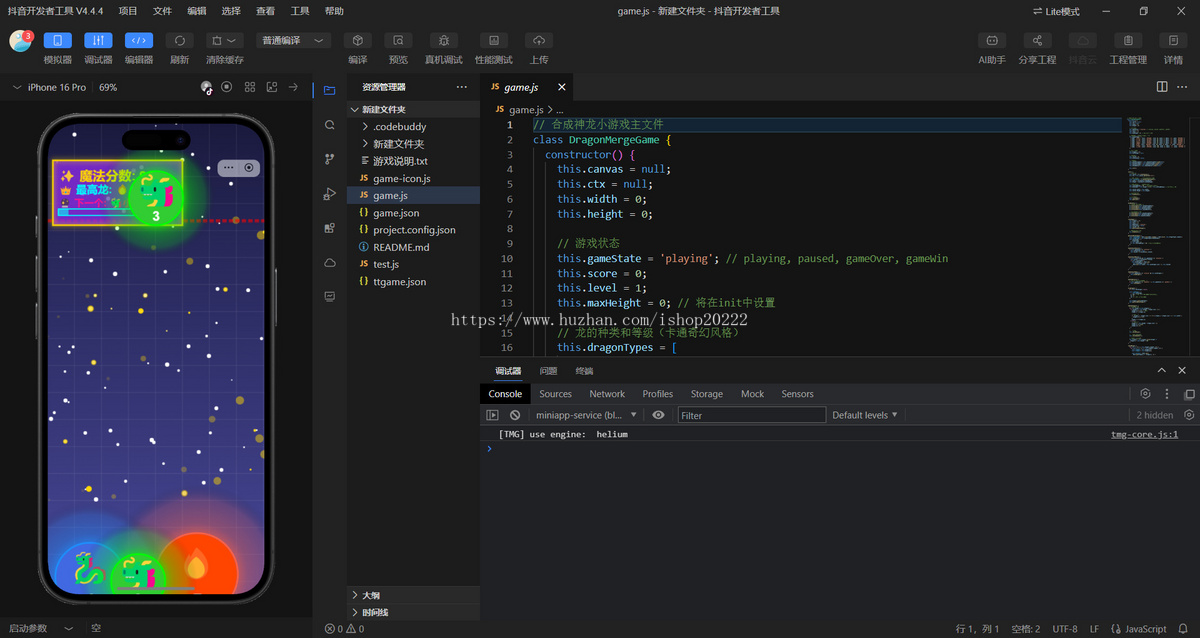Open the tmg-core.js:1 source link
This screenshot has width=1200, height=638.
[x=1144, y=435]
